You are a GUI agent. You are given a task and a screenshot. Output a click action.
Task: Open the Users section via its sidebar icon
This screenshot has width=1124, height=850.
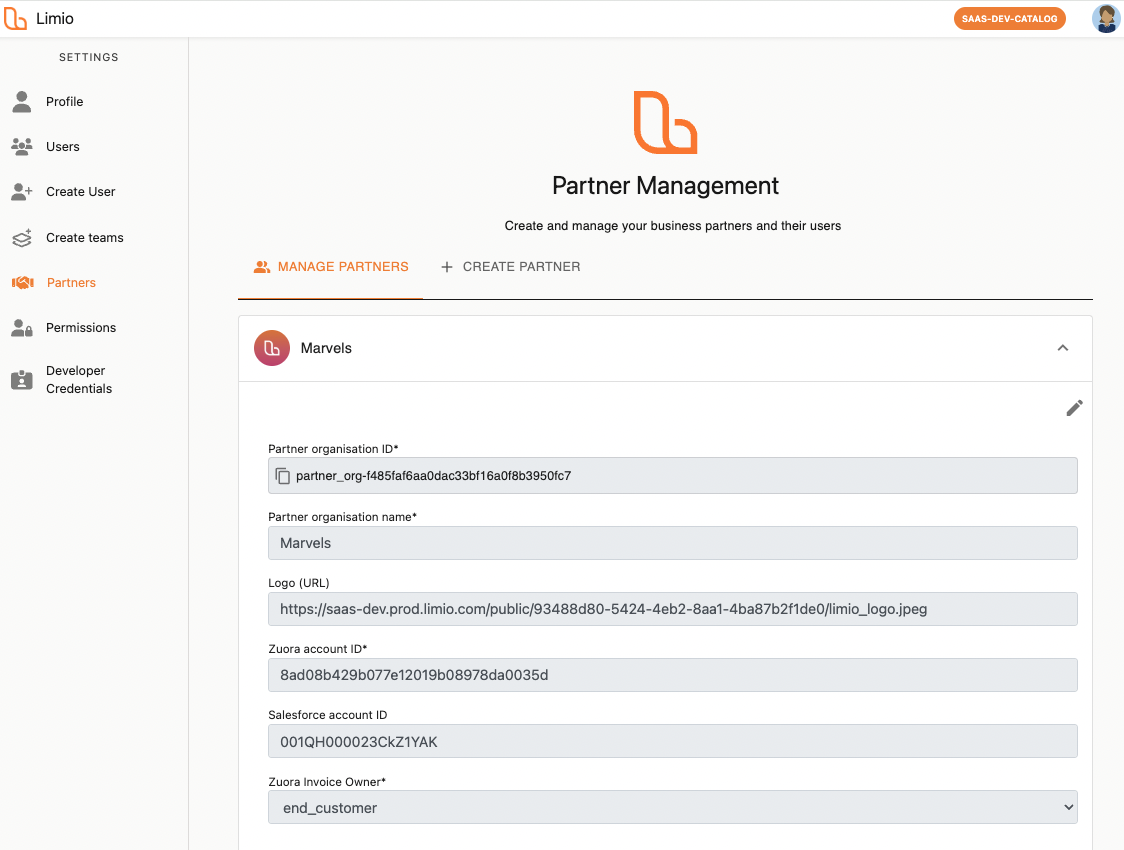click(22, 146)
